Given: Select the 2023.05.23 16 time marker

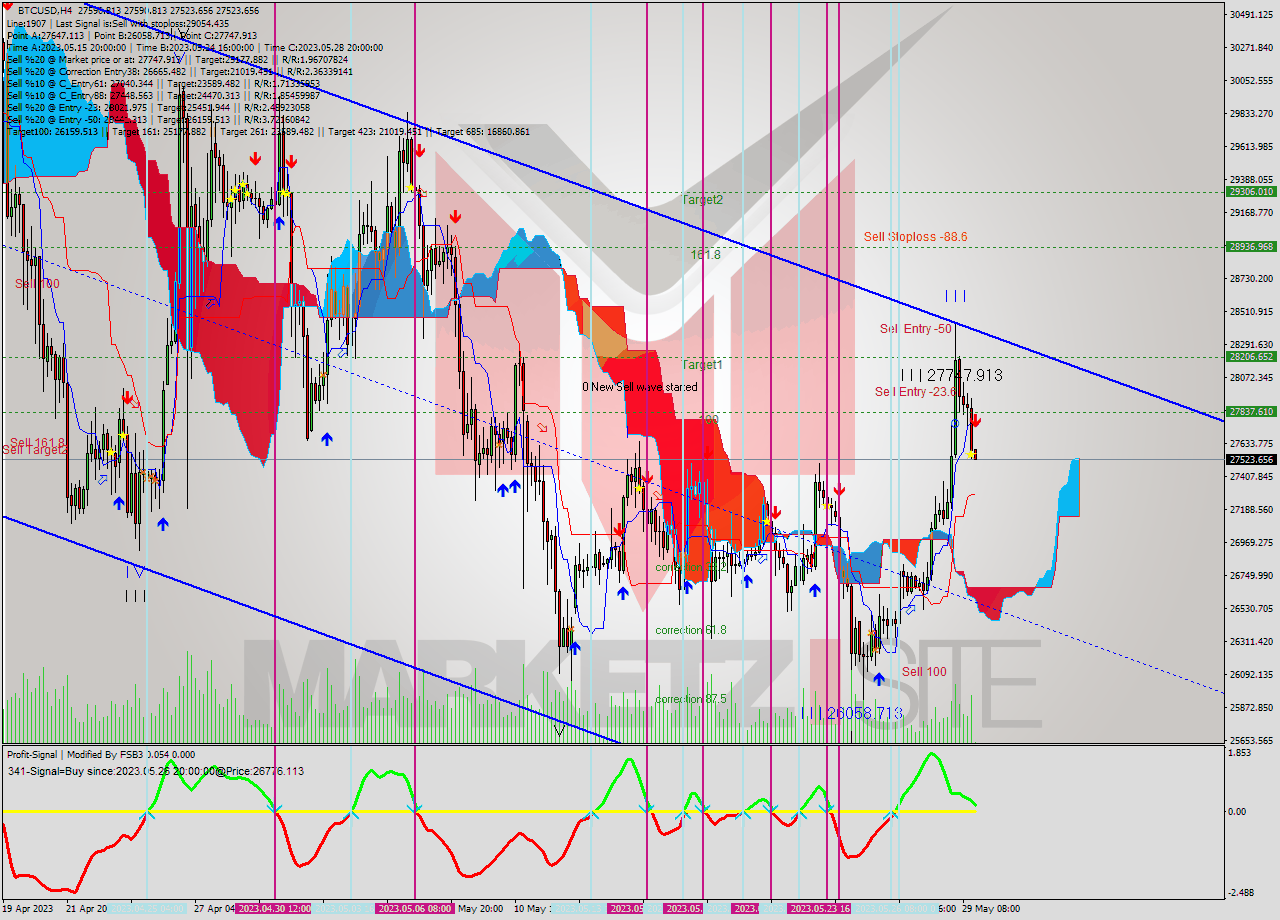Looking at the screenshot, I should click(x=820, y=908).
